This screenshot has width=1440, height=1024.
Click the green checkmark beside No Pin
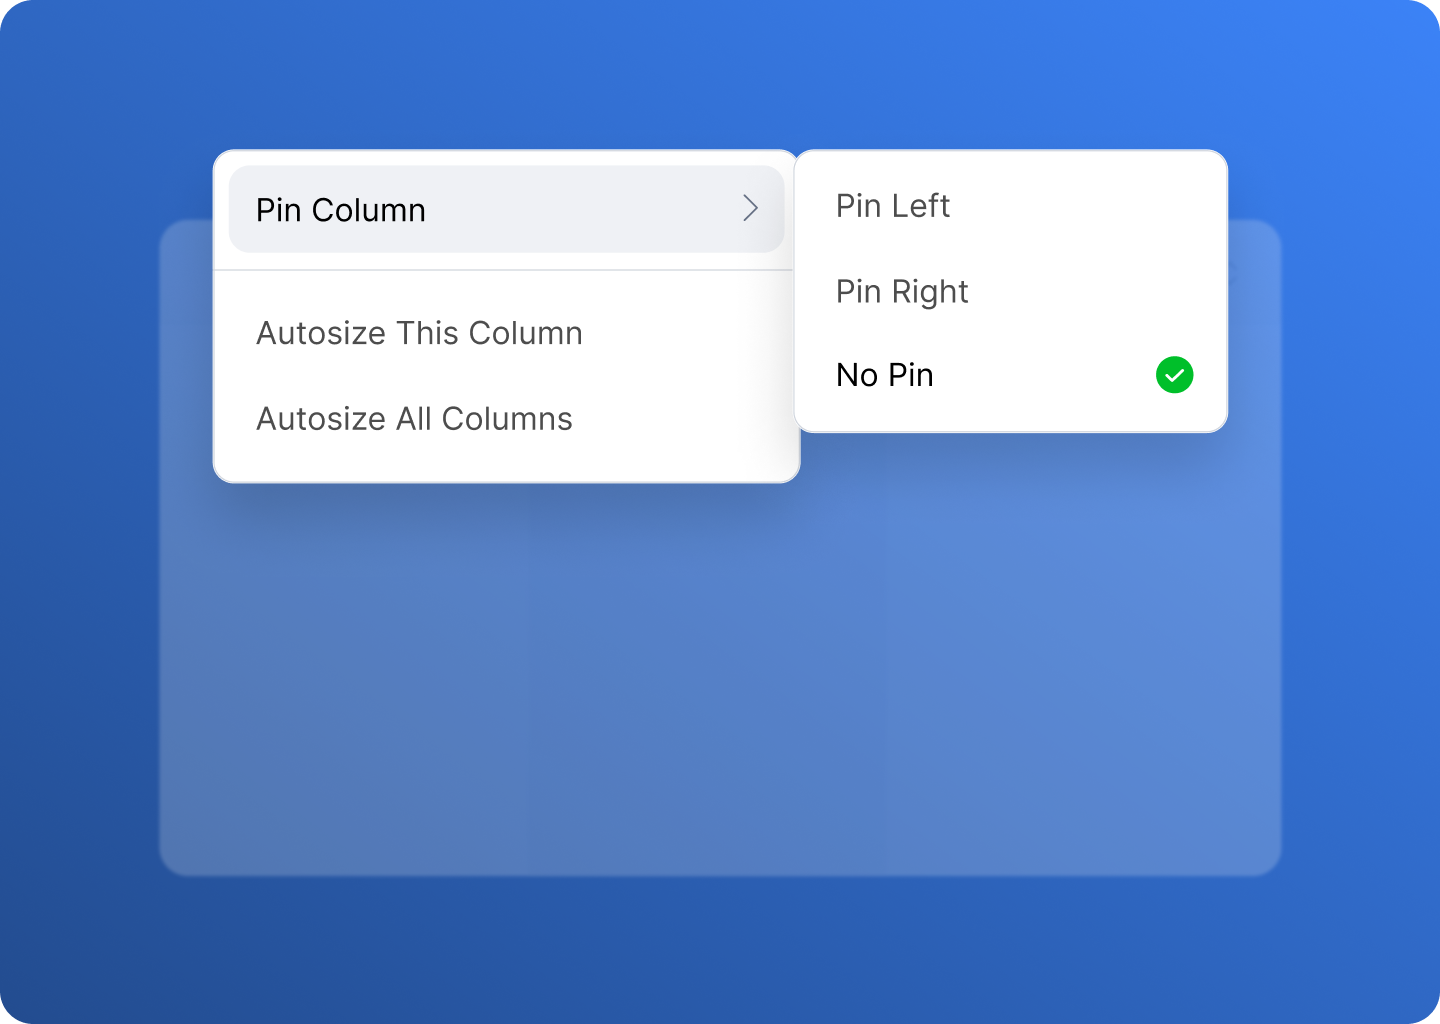(x=1174, y=375)
